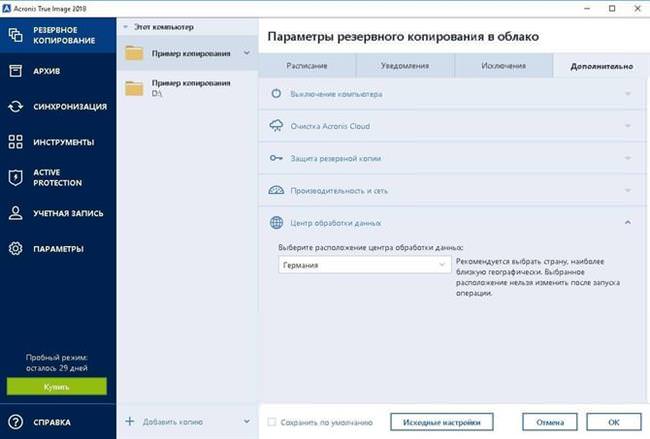Click the Отмена button
650x439 pixels.
pyautogui.click(x=550, y=422)
